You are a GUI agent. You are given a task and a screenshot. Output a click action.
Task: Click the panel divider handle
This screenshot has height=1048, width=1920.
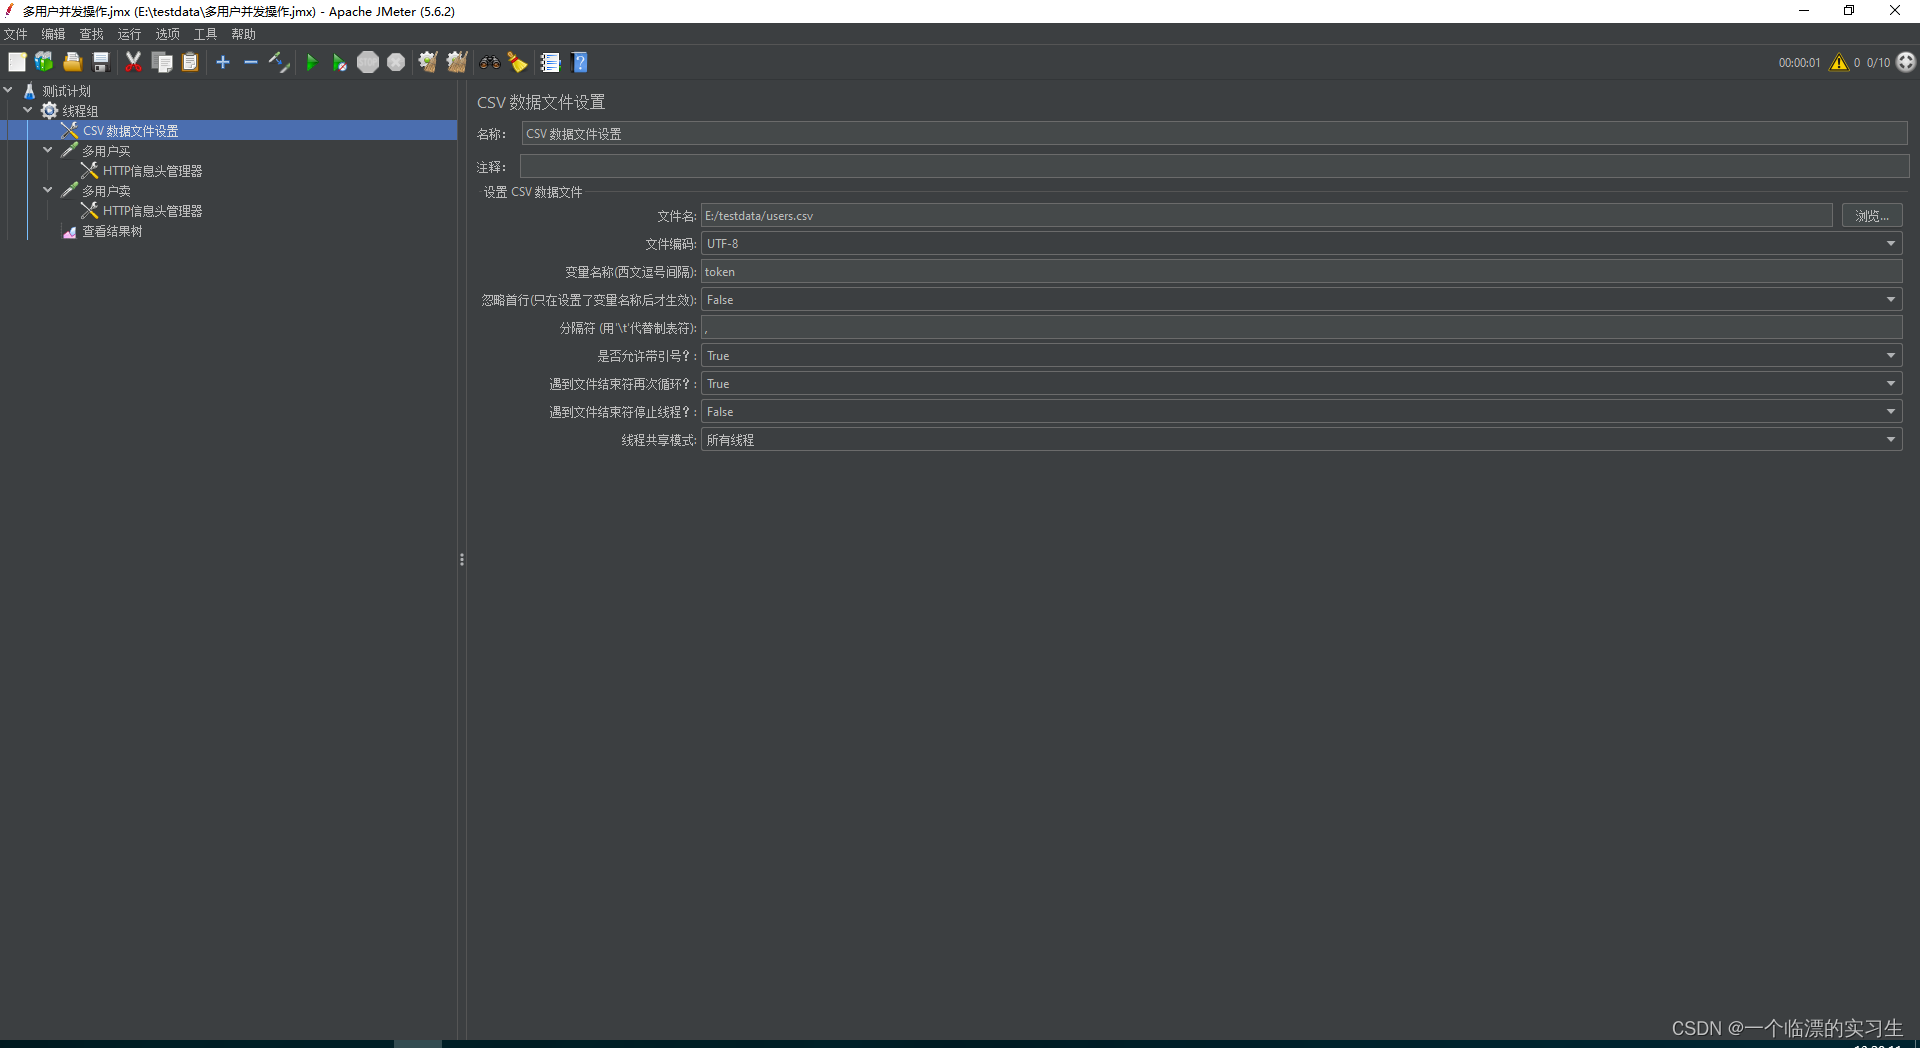[462, 560]
